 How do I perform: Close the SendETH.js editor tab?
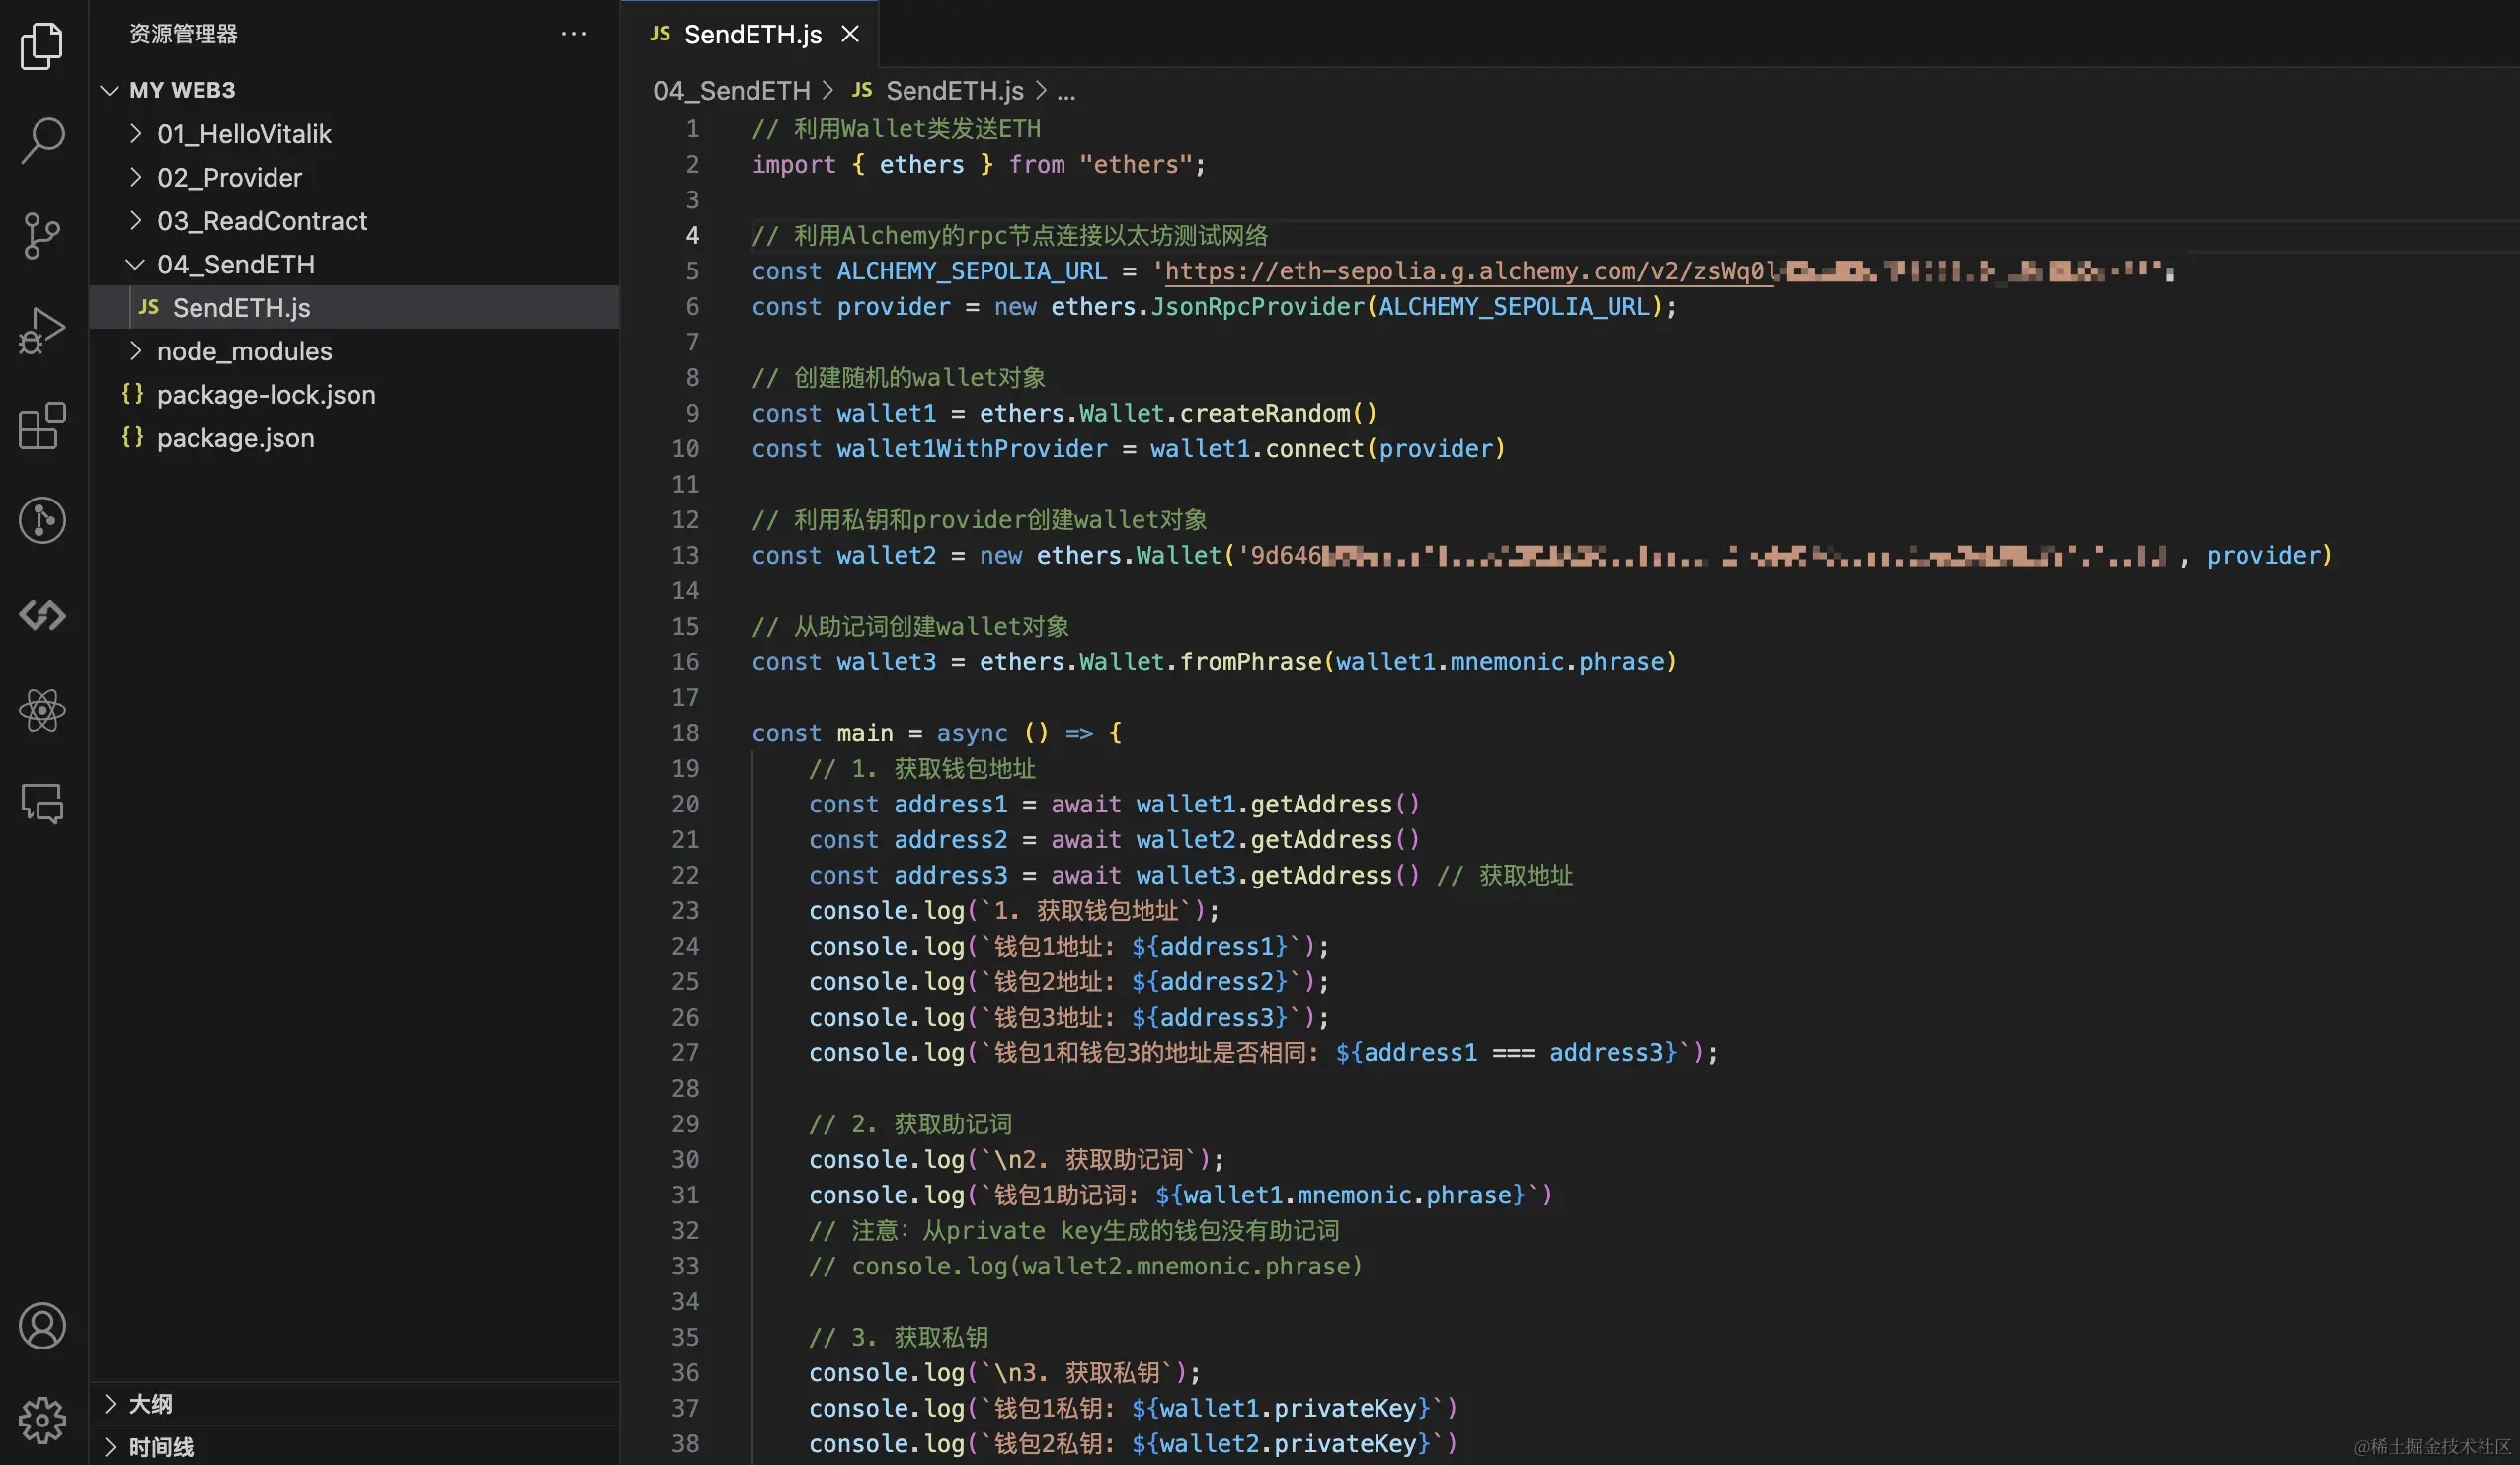pos(850,34)
